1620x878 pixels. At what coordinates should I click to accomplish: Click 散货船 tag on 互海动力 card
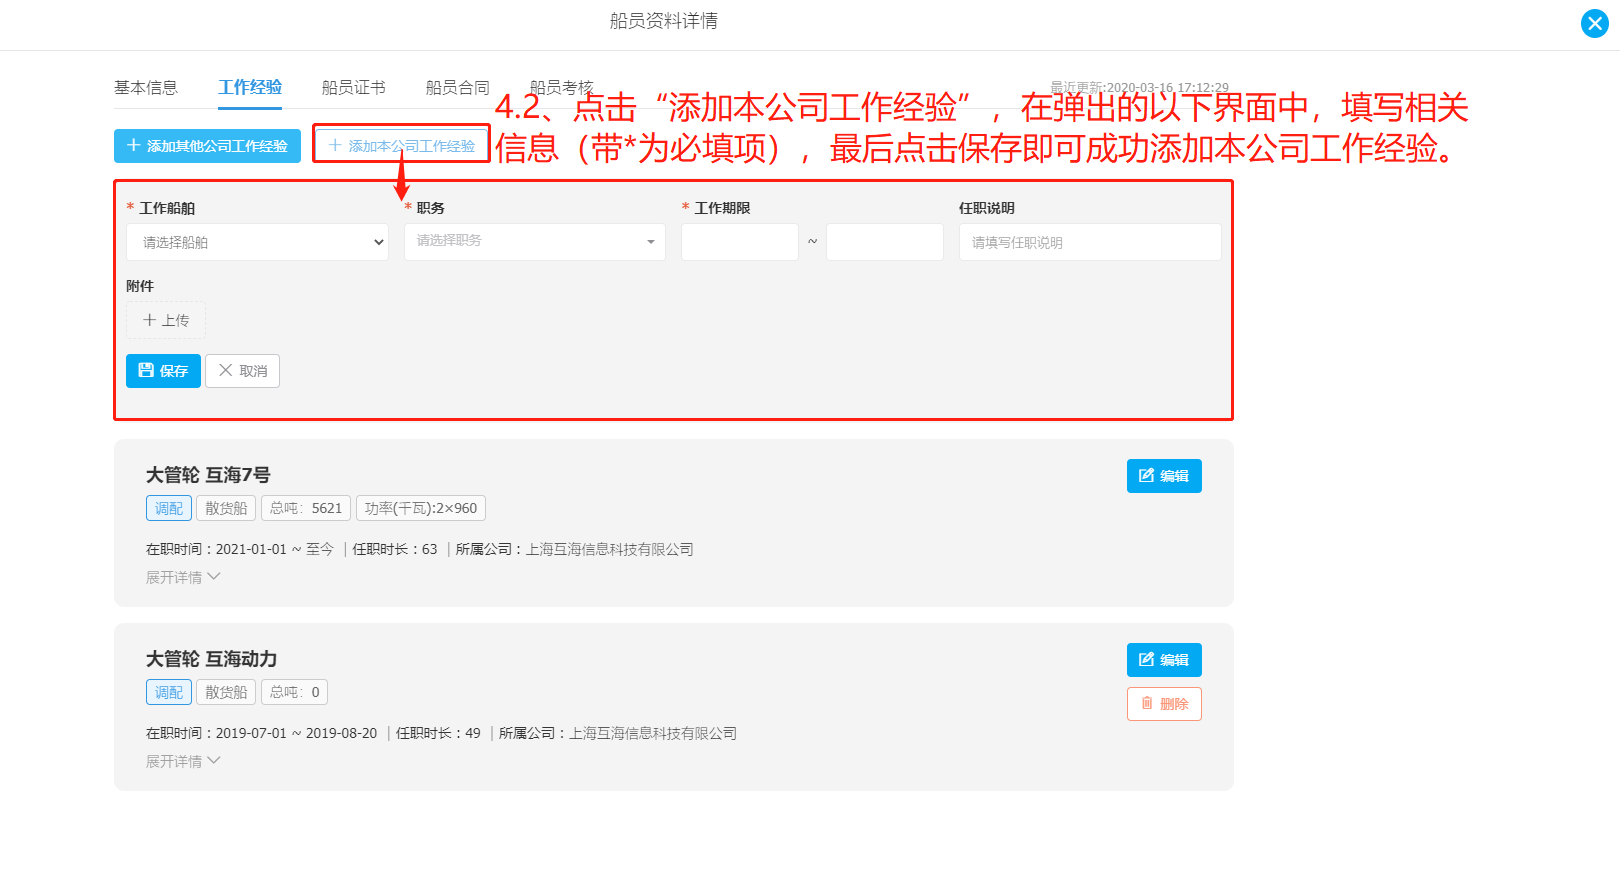[226, 692]
